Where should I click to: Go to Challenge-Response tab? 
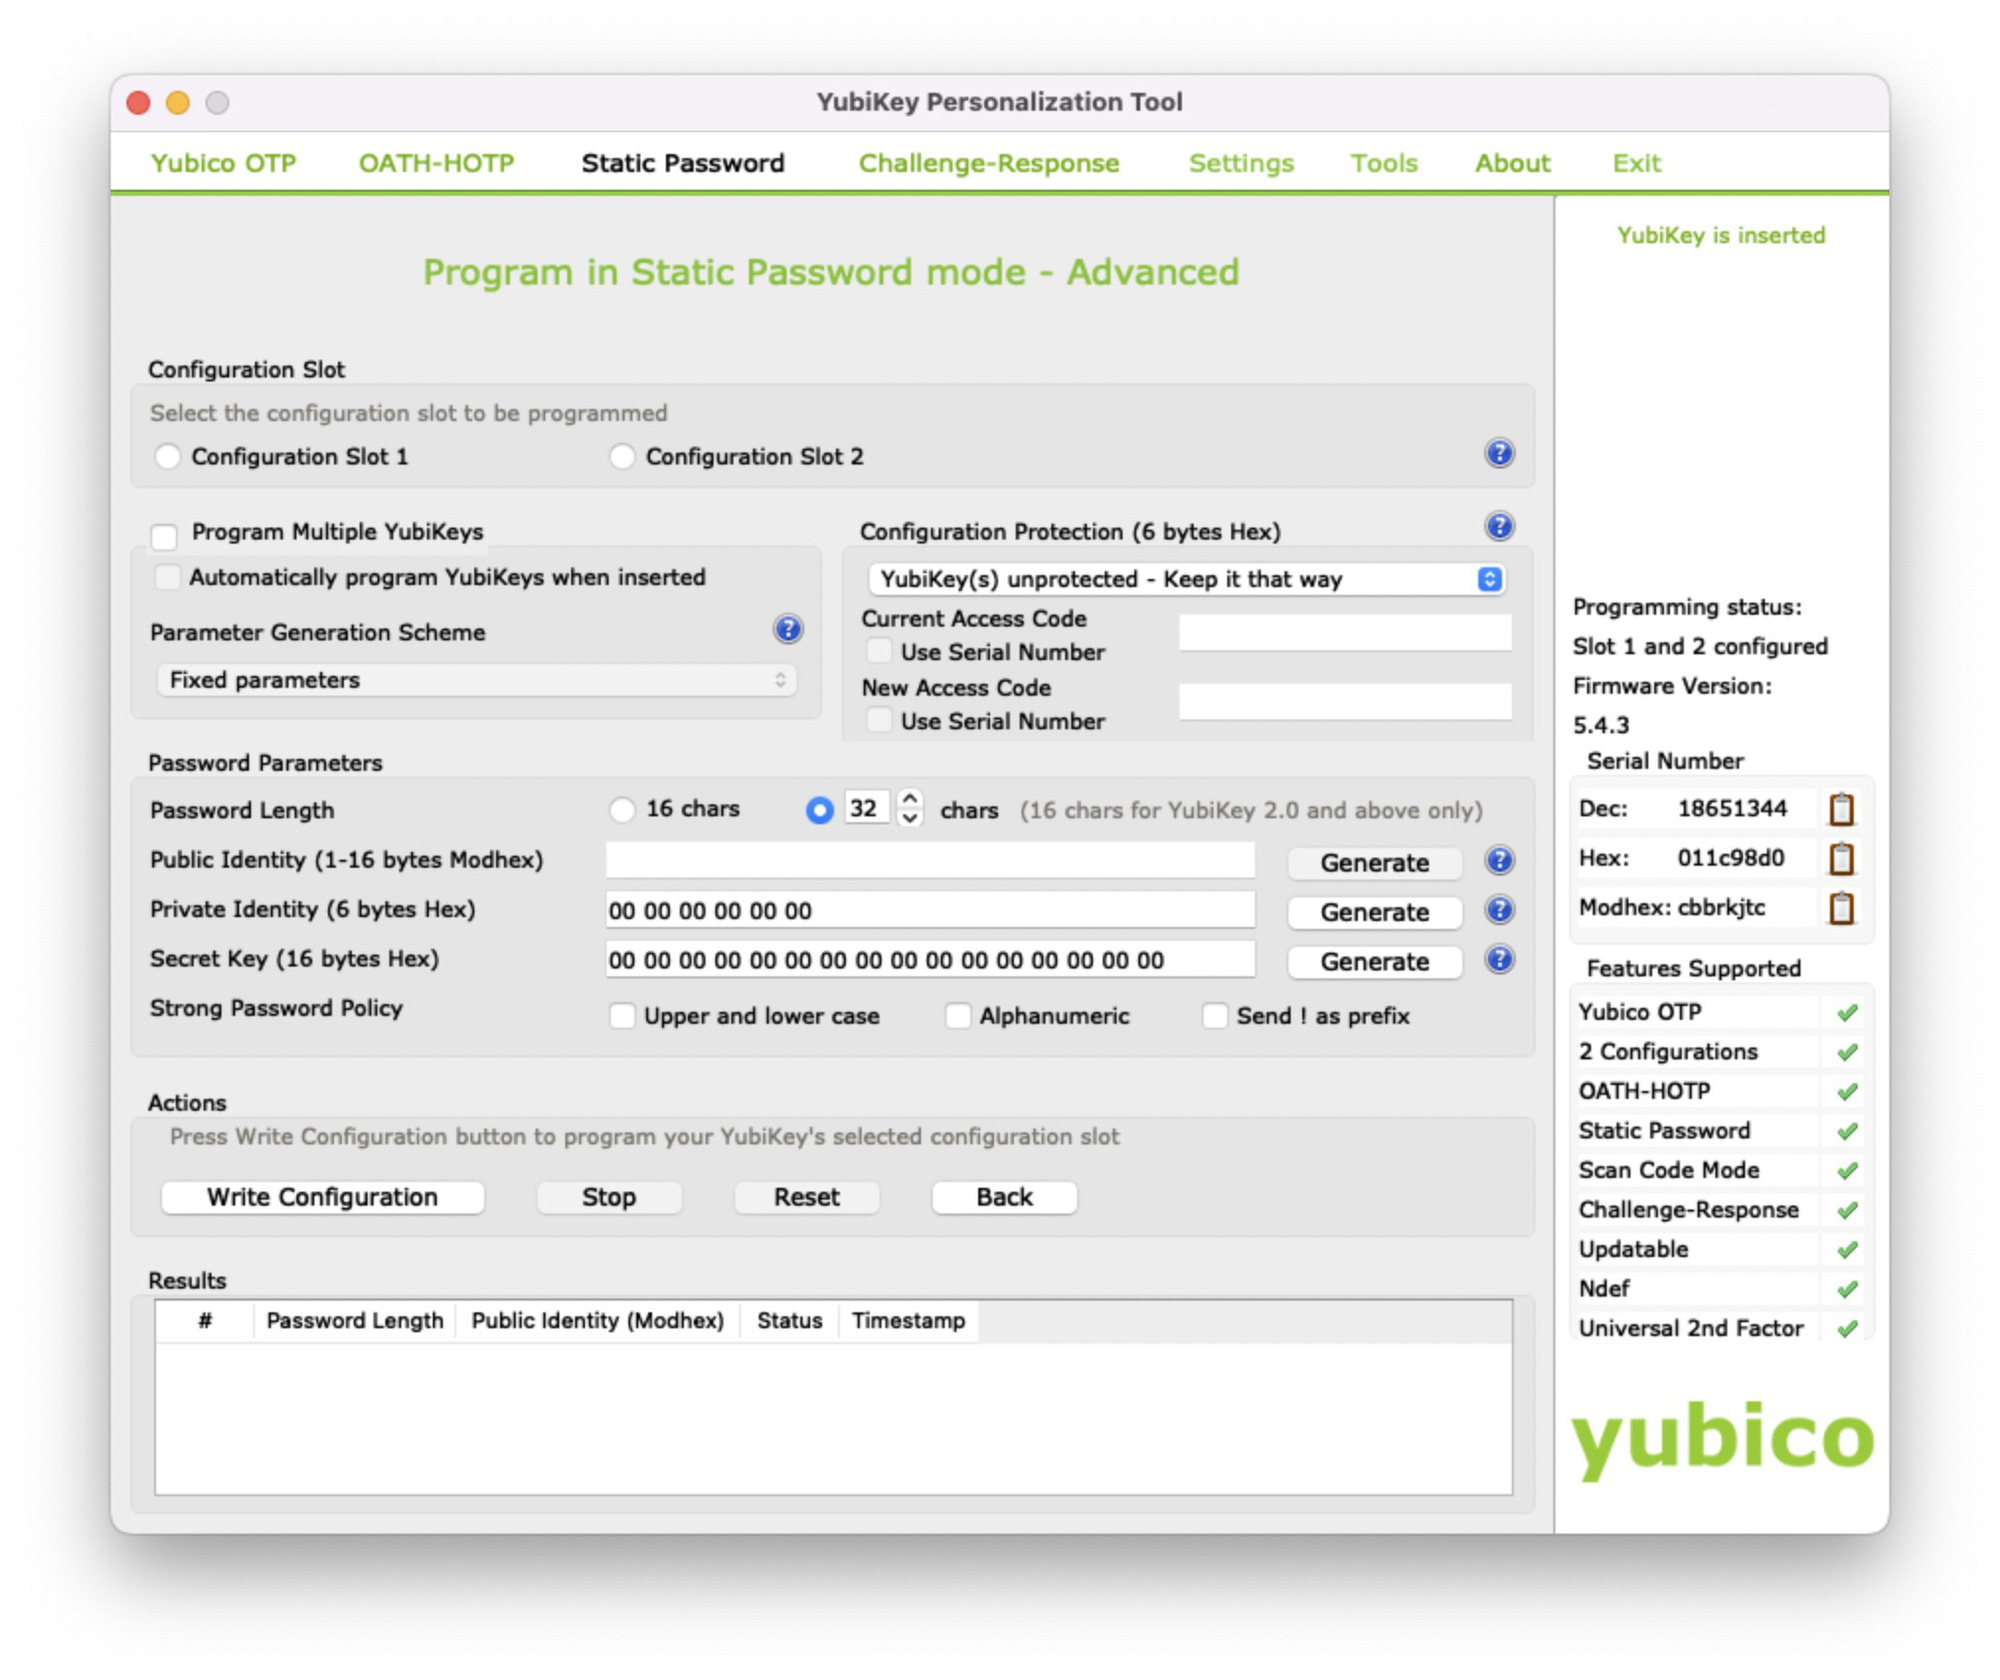pyautogui.click(x=989, y=163)
